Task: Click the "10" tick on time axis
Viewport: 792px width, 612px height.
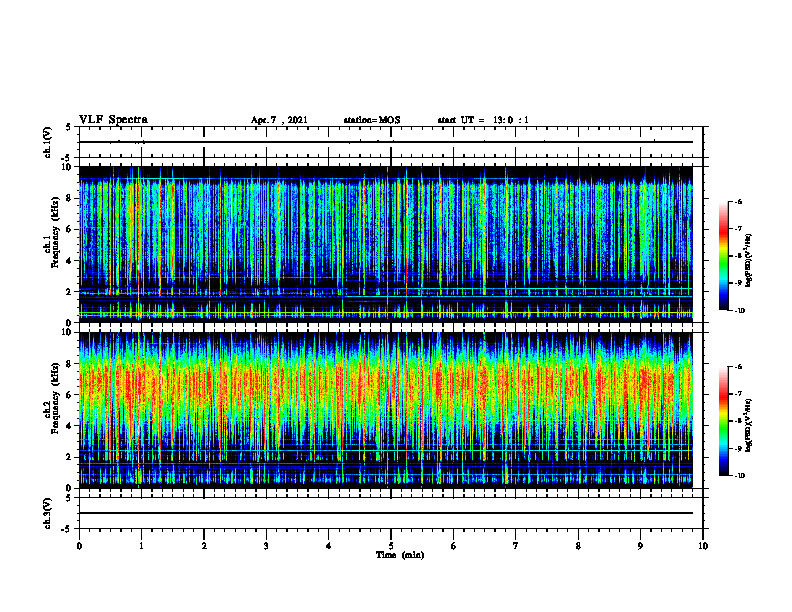Action: 703,546
